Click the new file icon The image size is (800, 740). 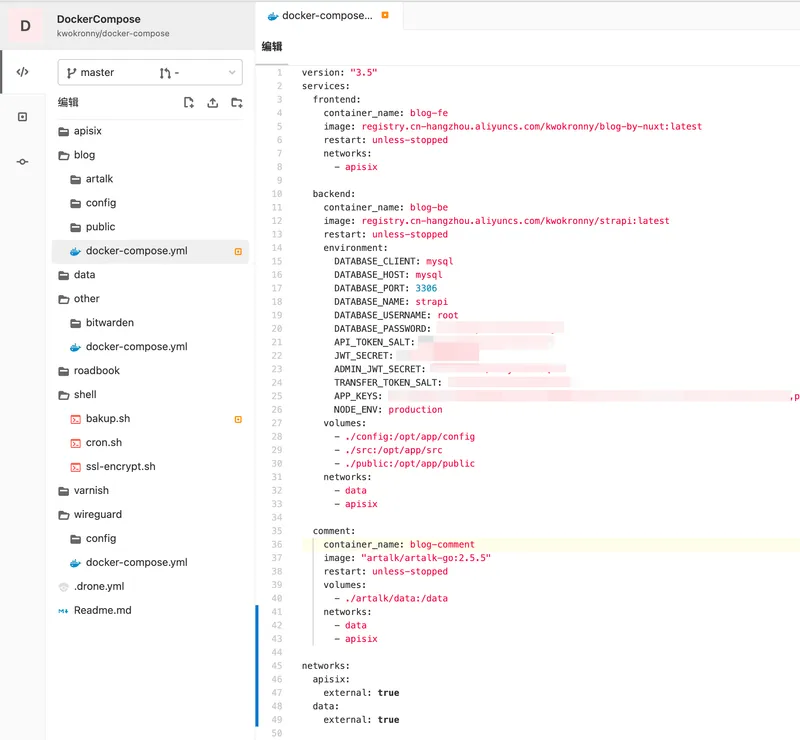click(x=189, y=102)
